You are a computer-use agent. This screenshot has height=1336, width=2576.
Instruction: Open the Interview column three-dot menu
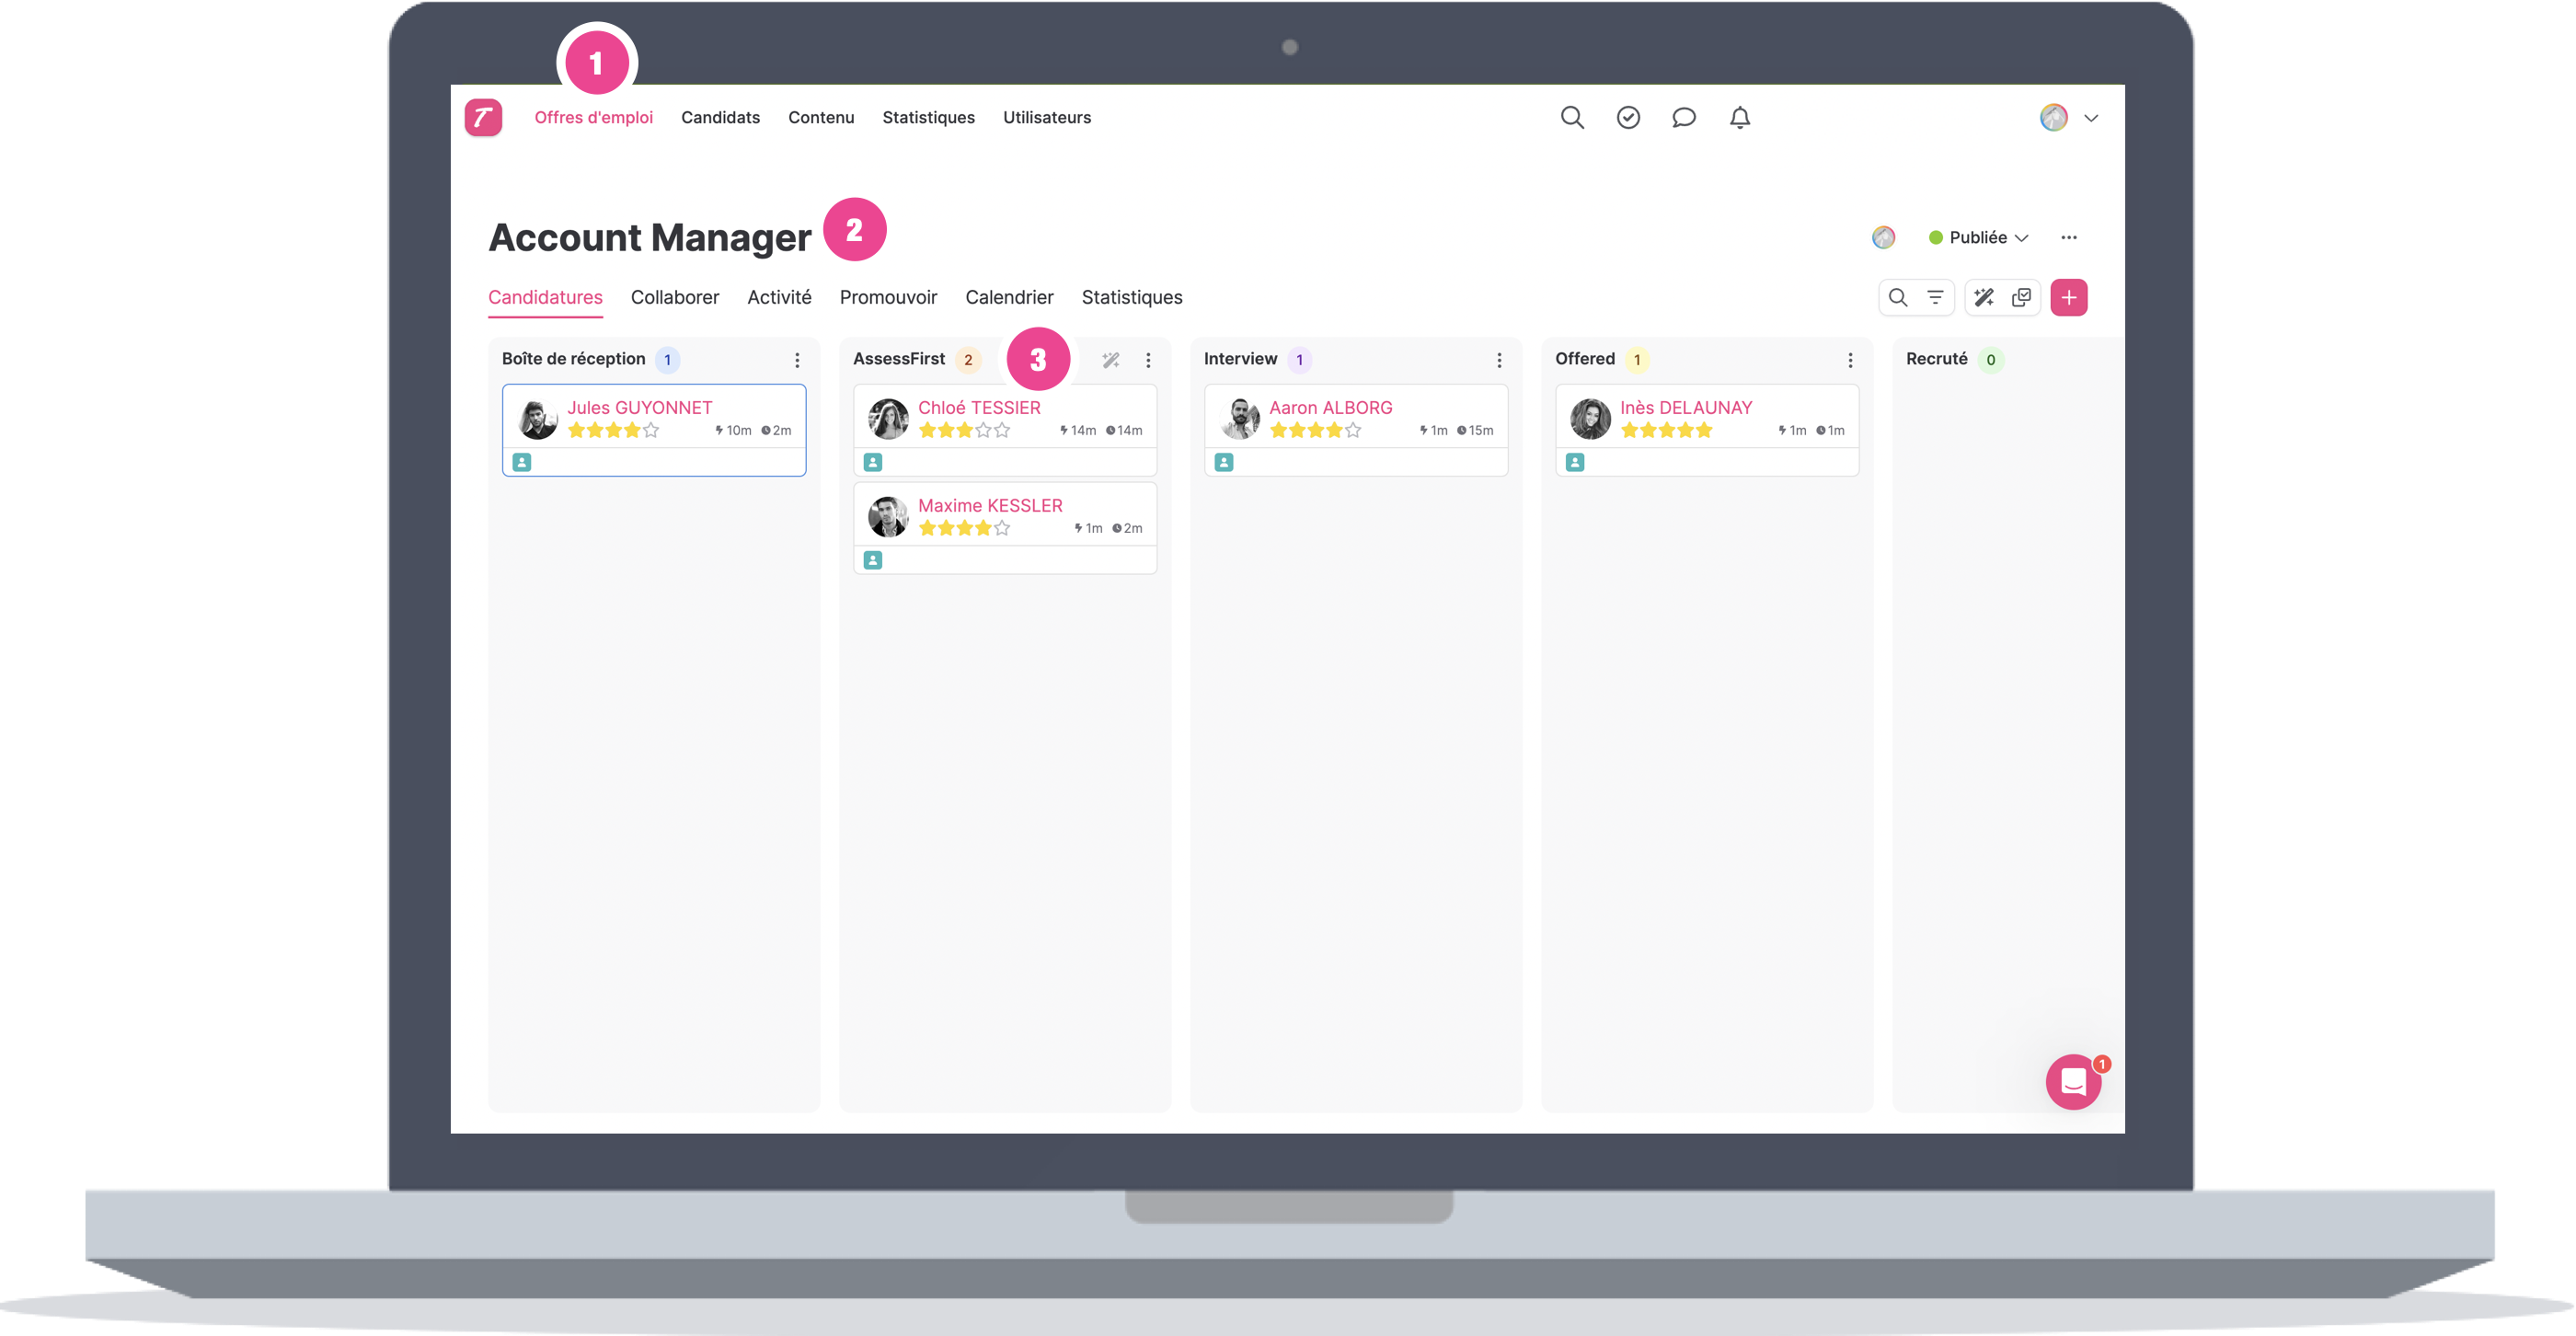click(x=1499, y=360)
